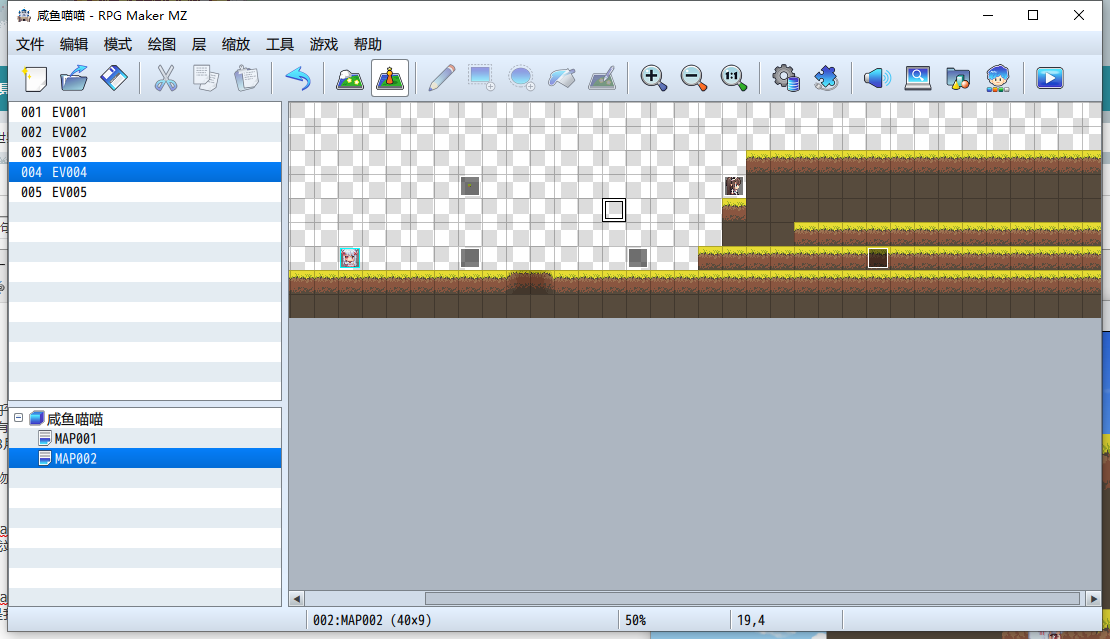Create a new project with toolbar icon
The height and width of the screenshot is (639, 1110).
tap(34, 78)
